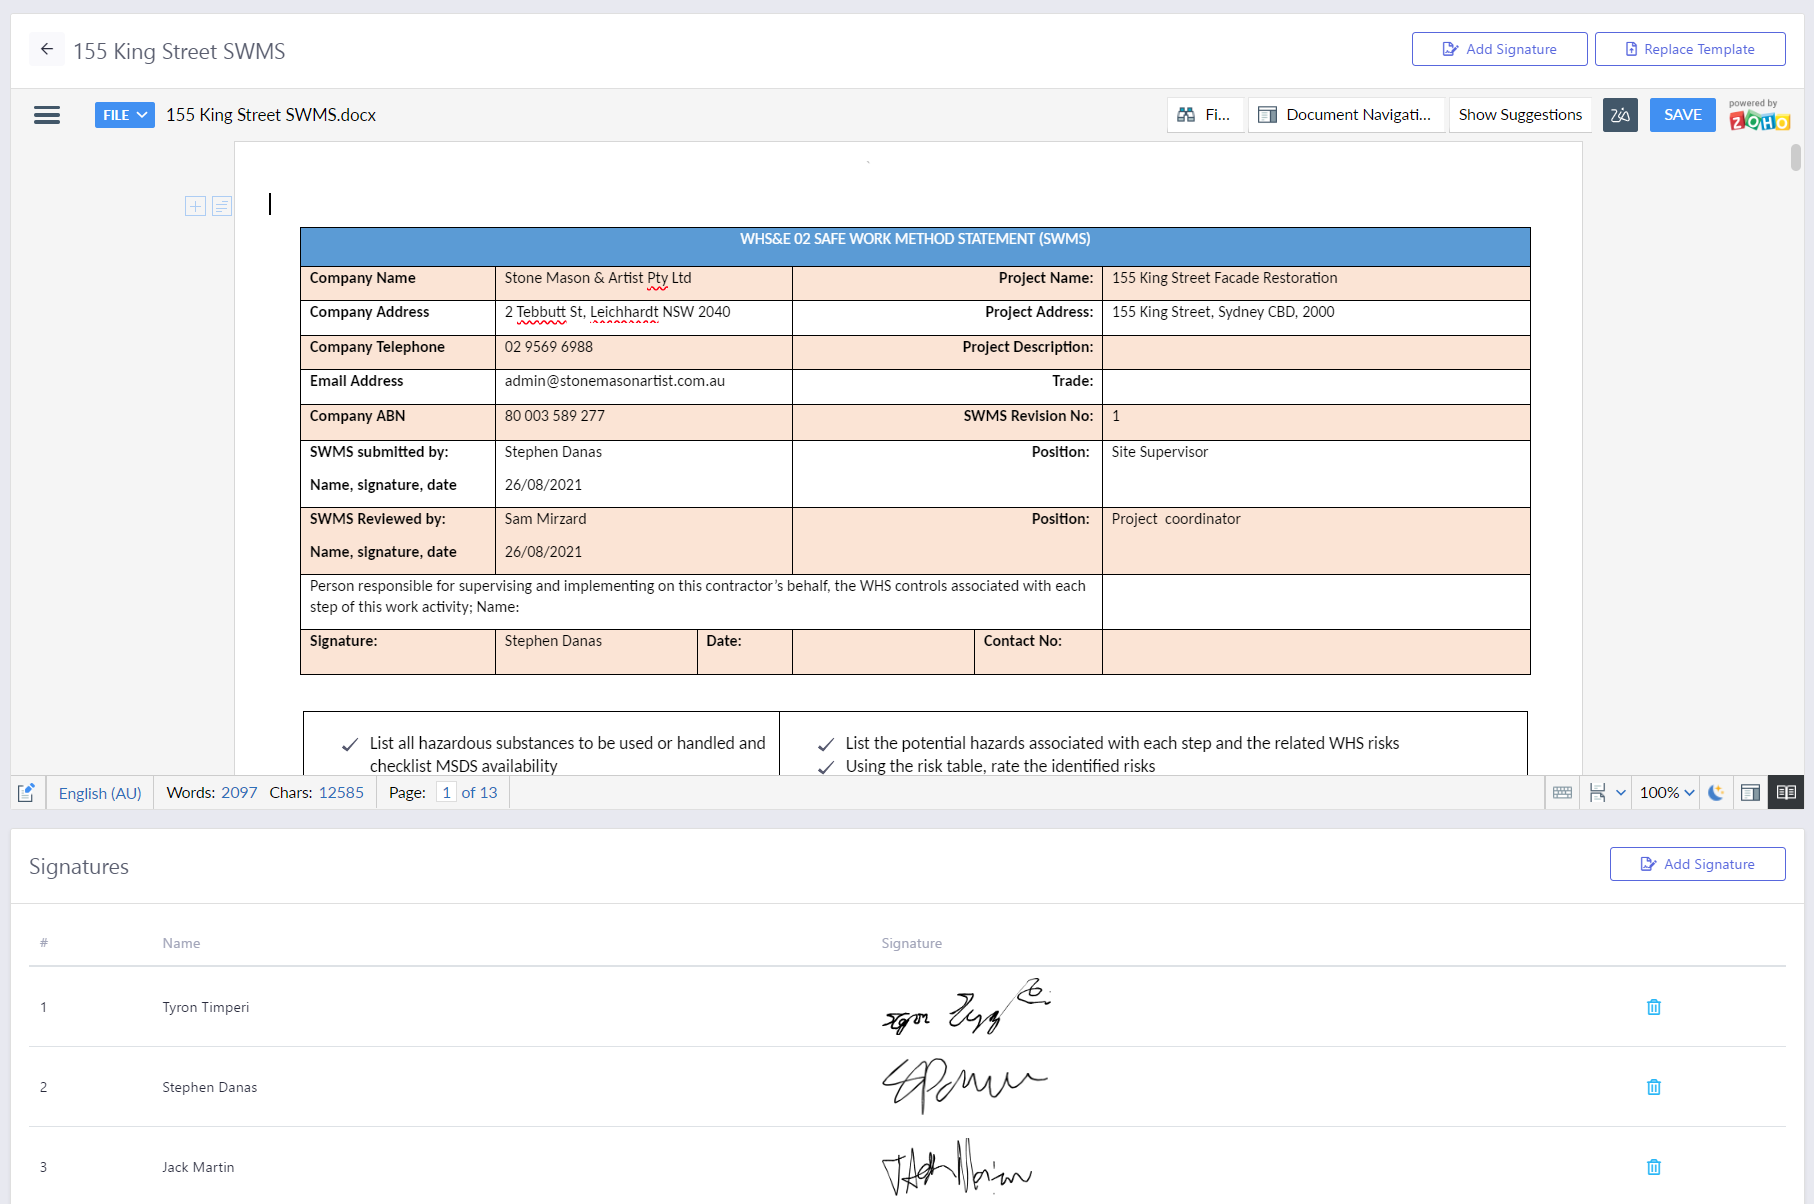The height and width of the screenshot is (1204, 1814).
Task: Change the English (AU) language setting
Action: (x=100, y=793)
